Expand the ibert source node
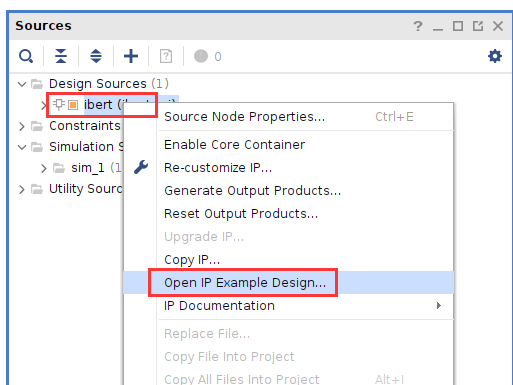 (x=44, y=105)
